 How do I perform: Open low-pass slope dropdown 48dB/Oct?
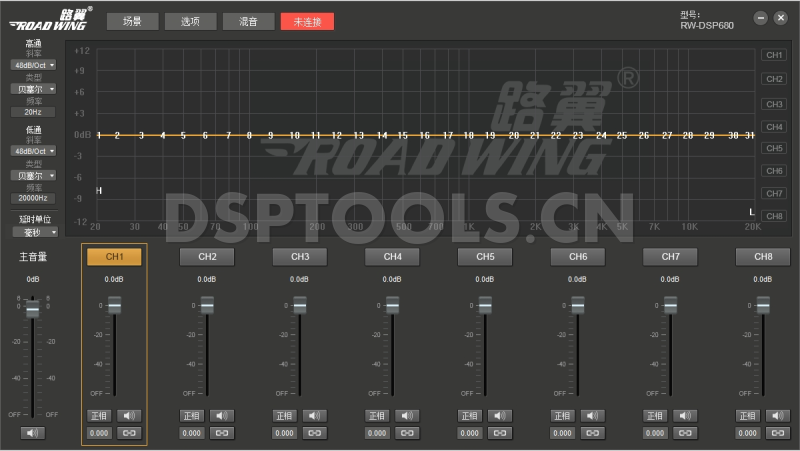click(x=33, y=152)
